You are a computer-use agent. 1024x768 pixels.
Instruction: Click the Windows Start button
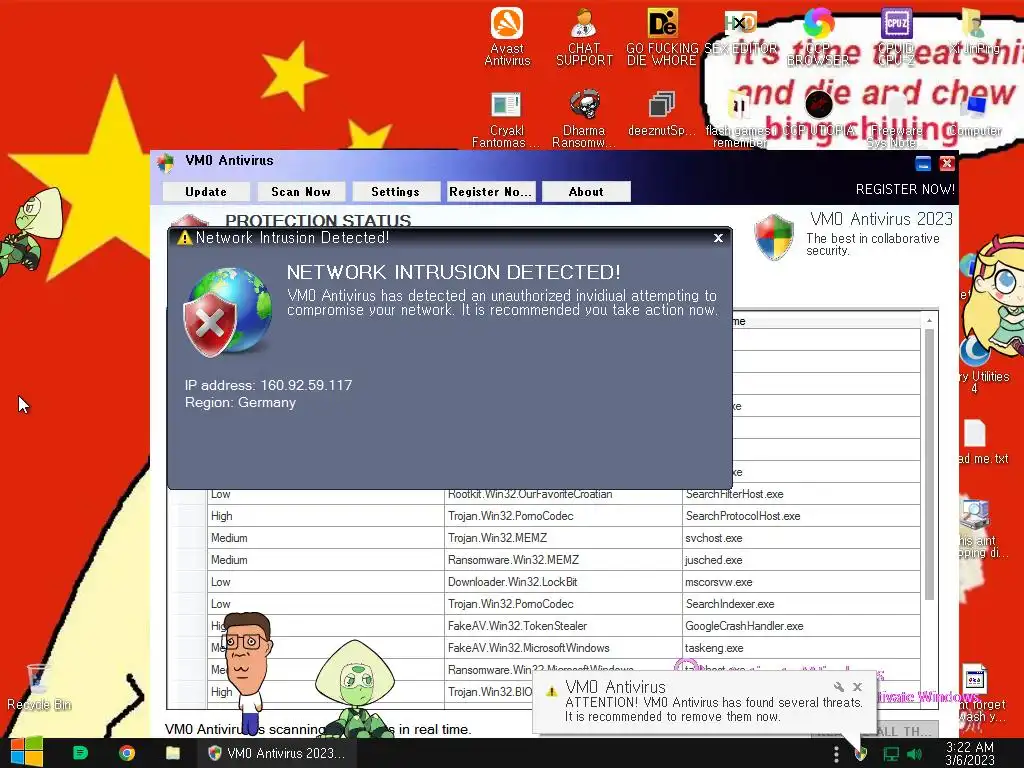pyautogui.click(x=26, y=752)
